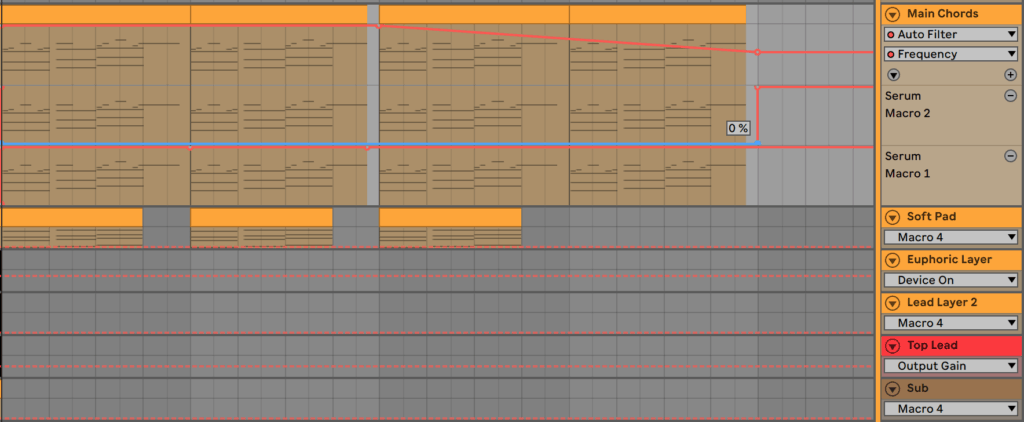Select the first Main Chords clip header
The height and width of the screenshot is (422, 1024).
(x=95, y=14)
